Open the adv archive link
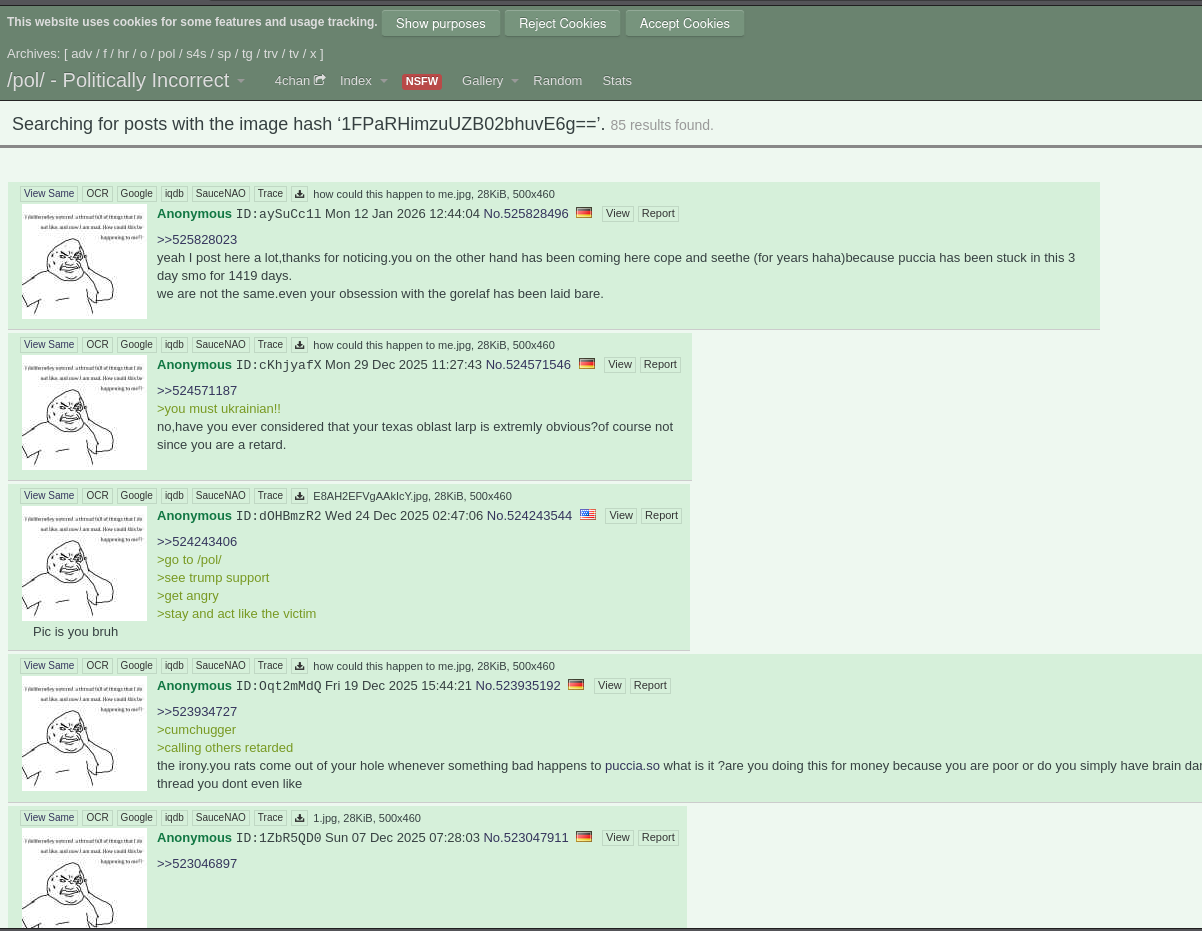The image size is (1202, 931). tap(82, 54)
